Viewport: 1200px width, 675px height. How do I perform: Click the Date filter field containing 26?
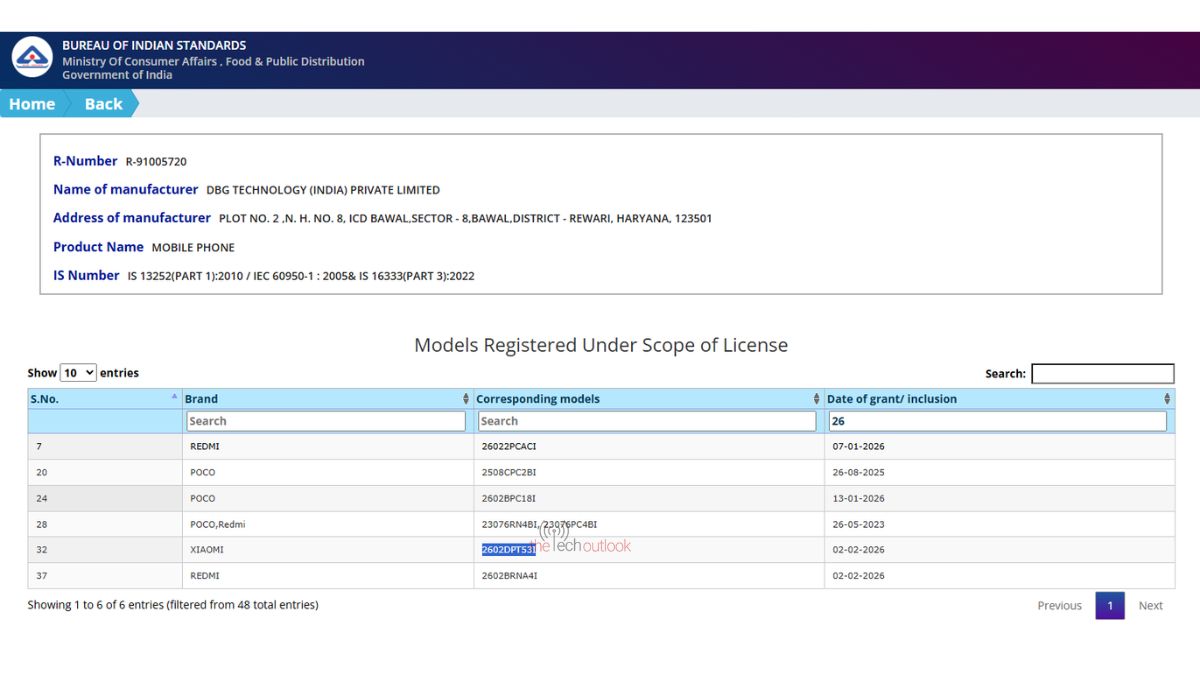997,421
